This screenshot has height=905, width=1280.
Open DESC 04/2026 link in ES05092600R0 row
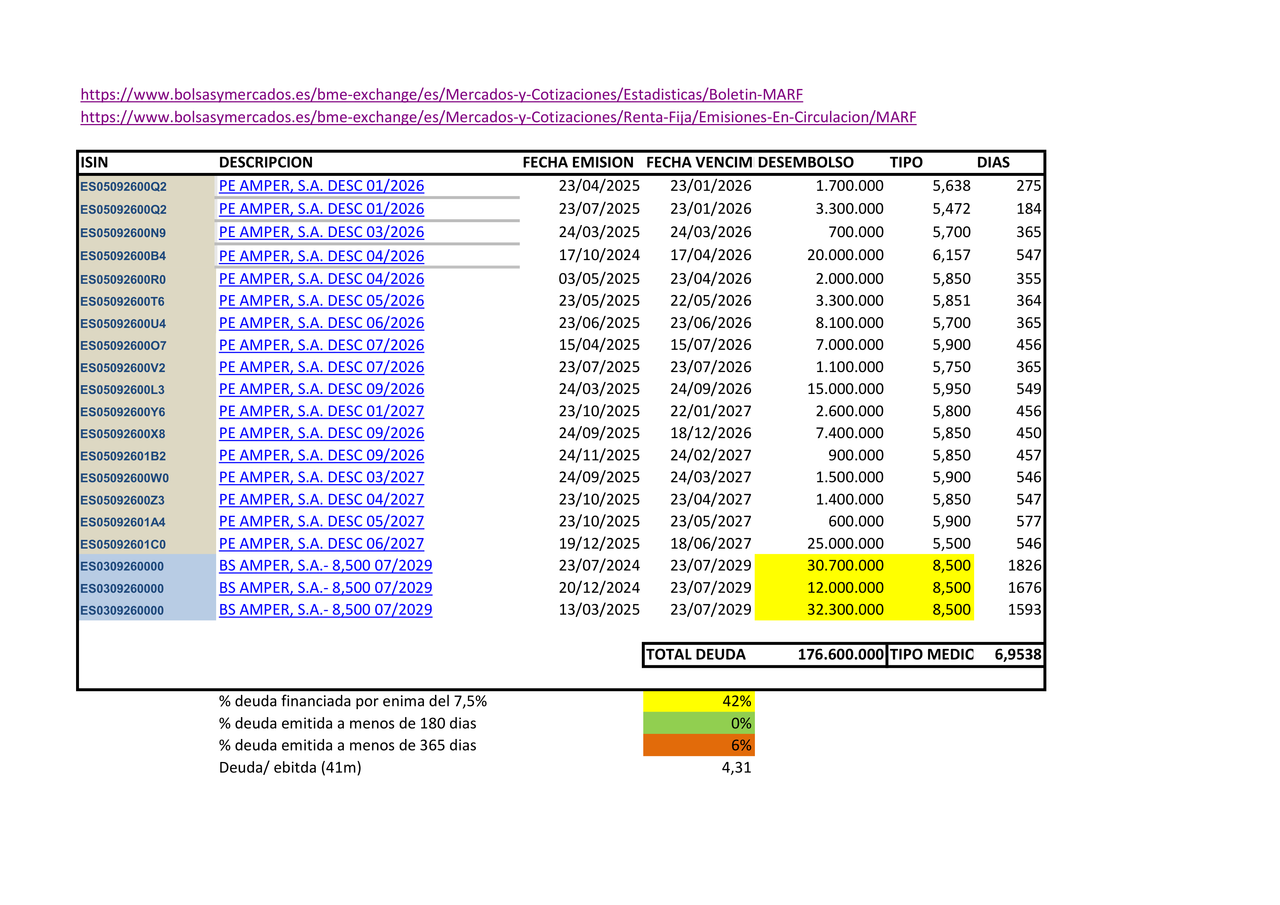pyautogui.click(x=321, y=279)
